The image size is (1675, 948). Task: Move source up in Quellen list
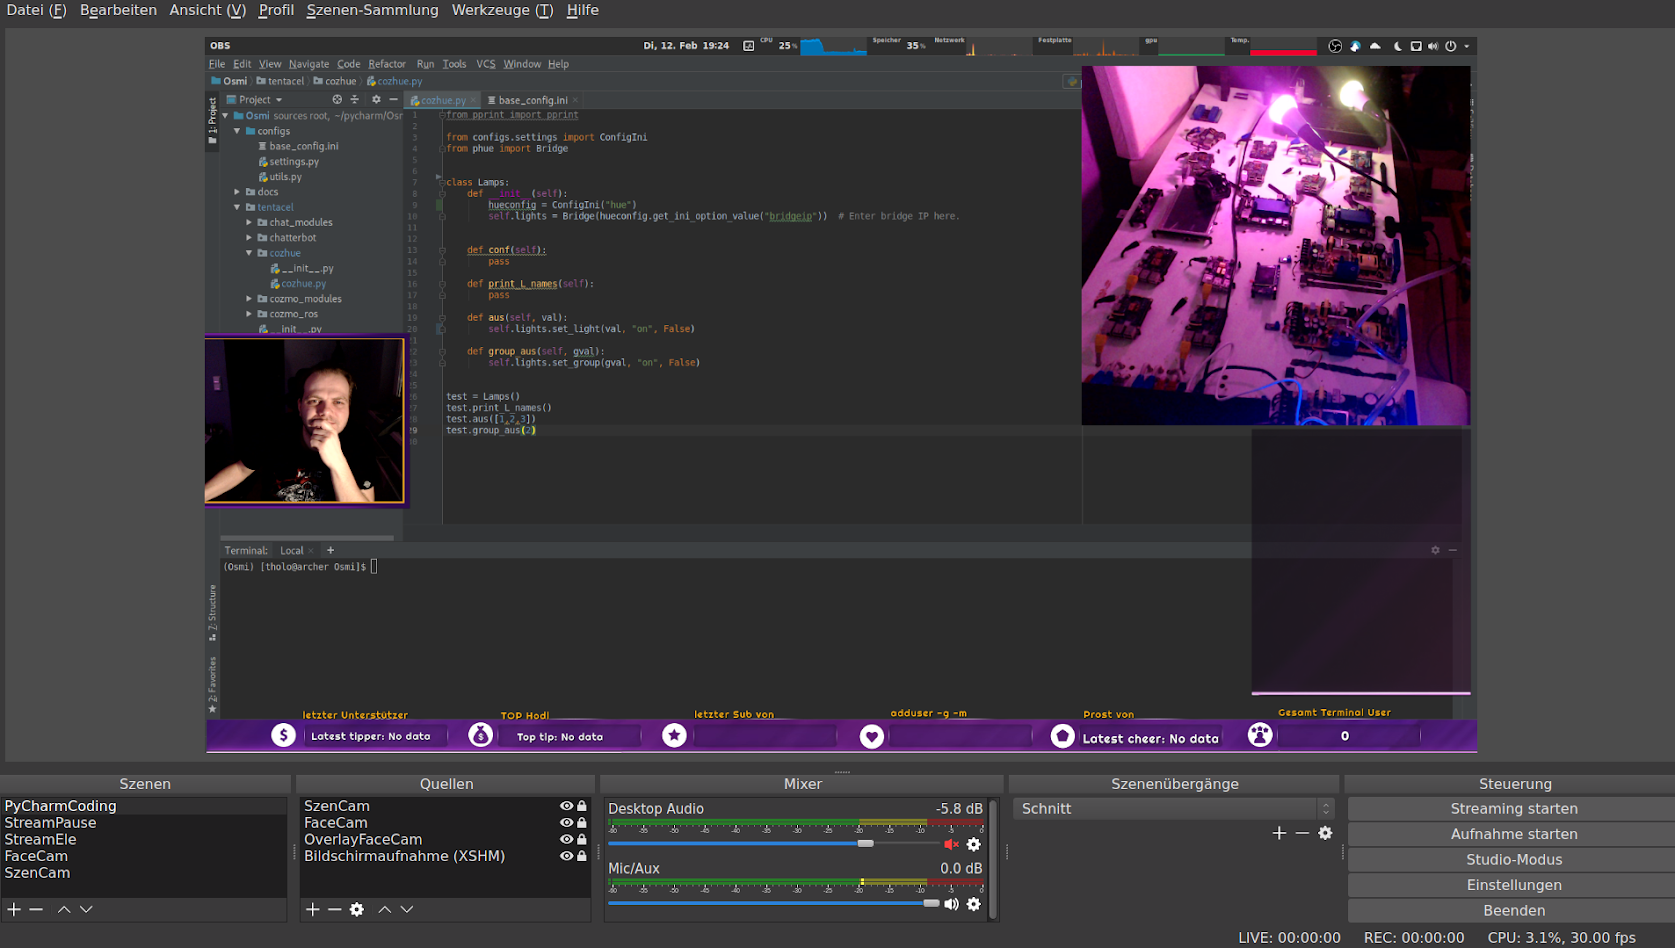coord(385,909)
